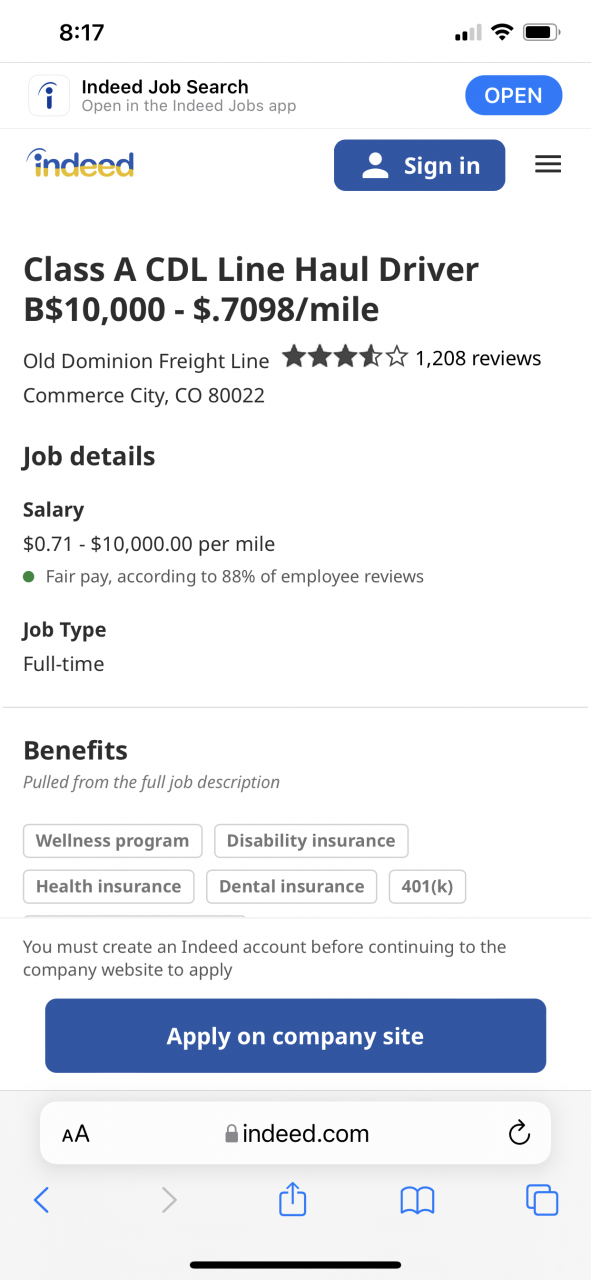Open the Old Dominion Freight Line company link
Viewport: 591px width, 1280px height.
[x=146, y=361]
